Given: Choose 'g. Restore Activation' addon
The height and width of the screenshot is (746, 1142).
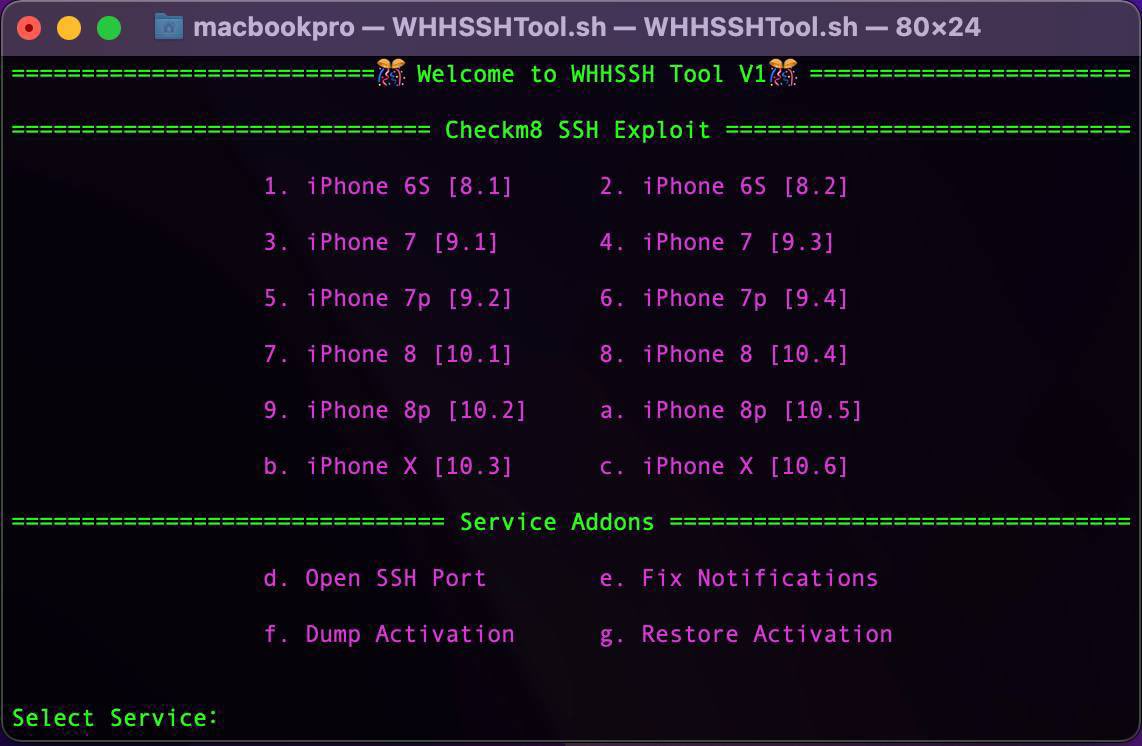Looking at the screenshot, I should click(x=746, y=634).
